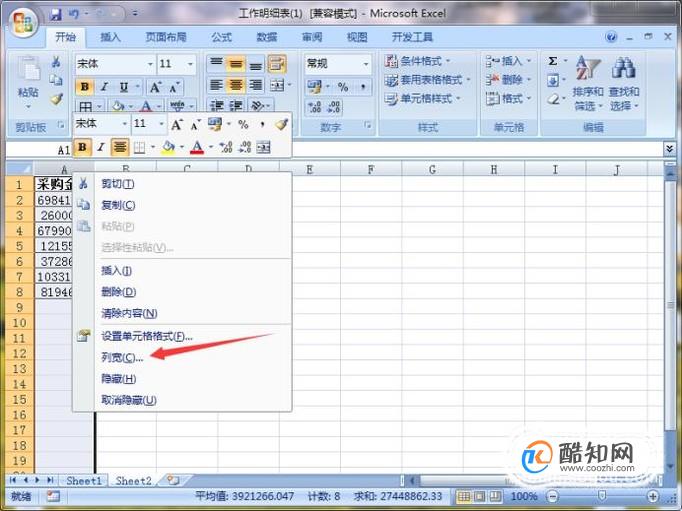Decrease font size in ribbon
Screen dimensions: 682x511
point(174,87)
